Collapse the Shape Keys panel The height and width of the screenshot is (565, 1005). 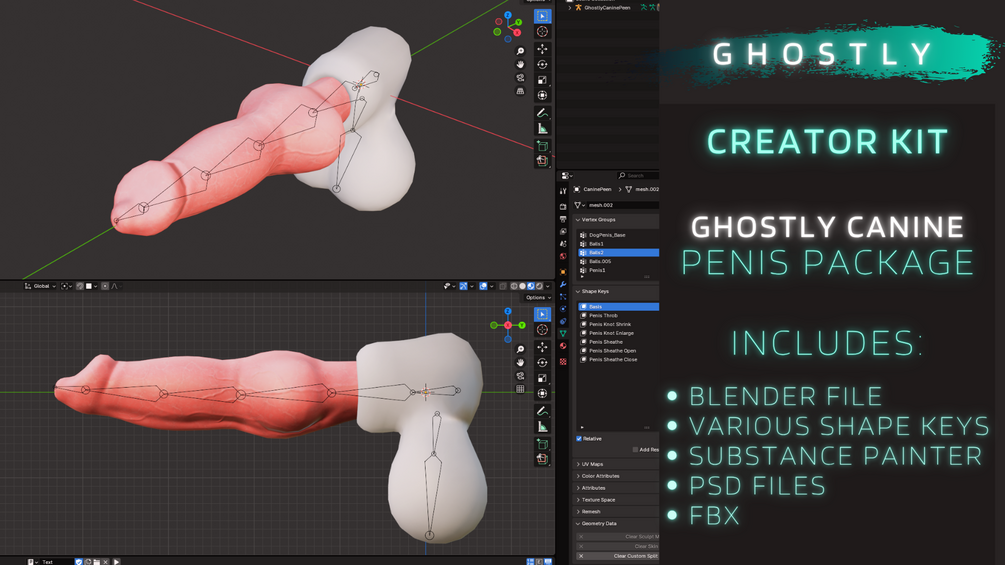coord(578,291)
